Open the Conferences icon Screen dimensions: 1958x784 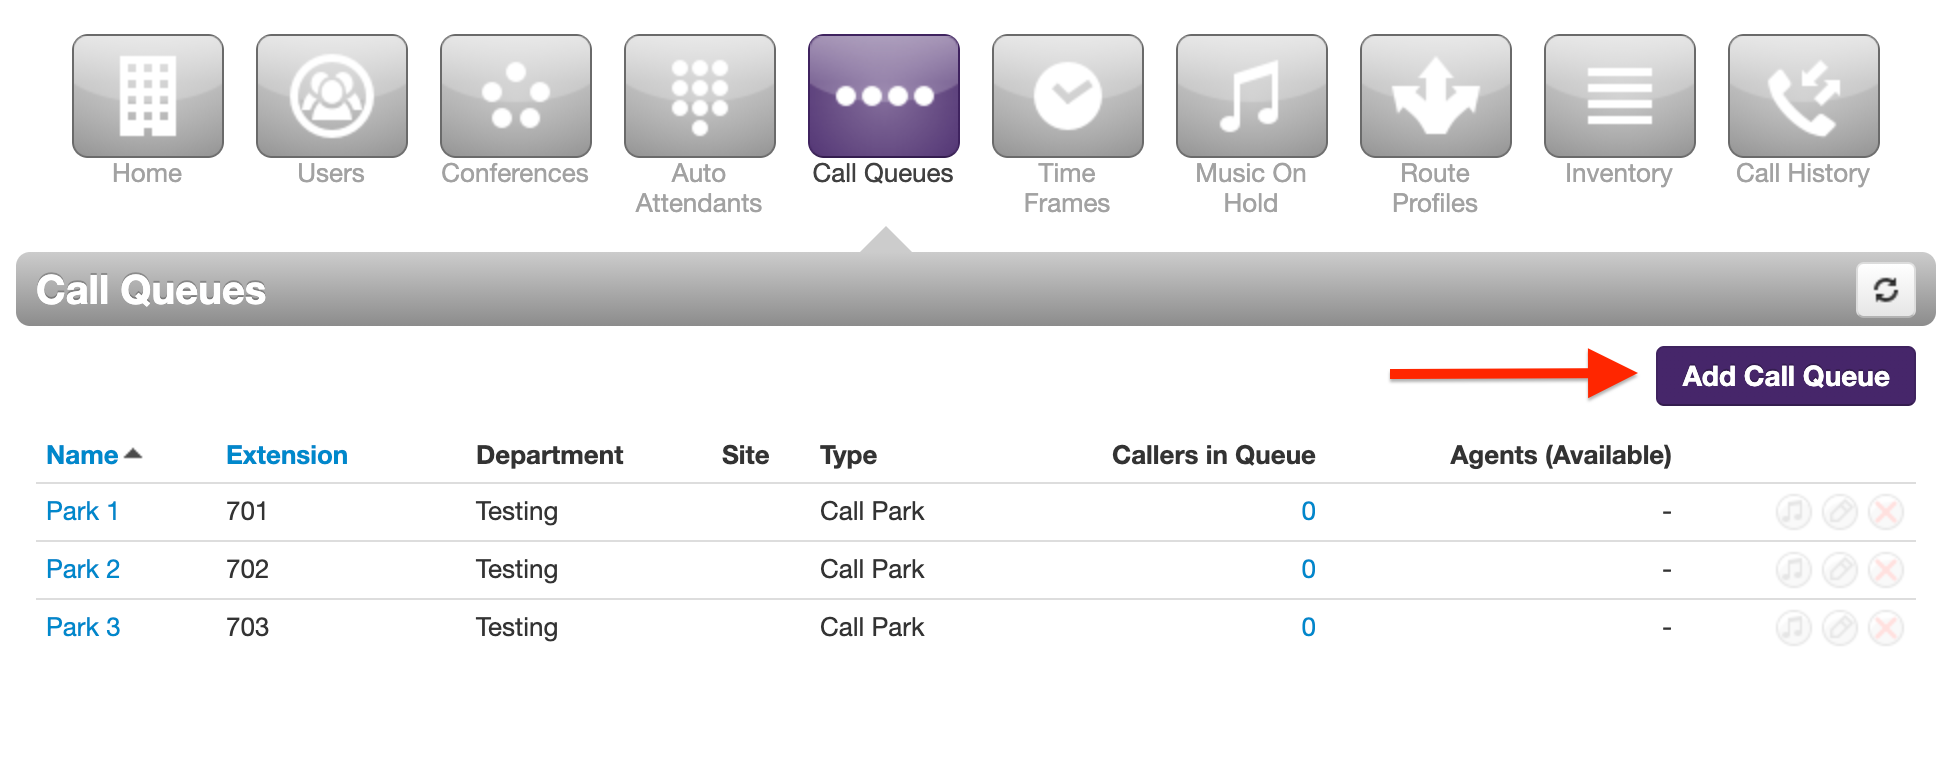(x=516, y=96)
